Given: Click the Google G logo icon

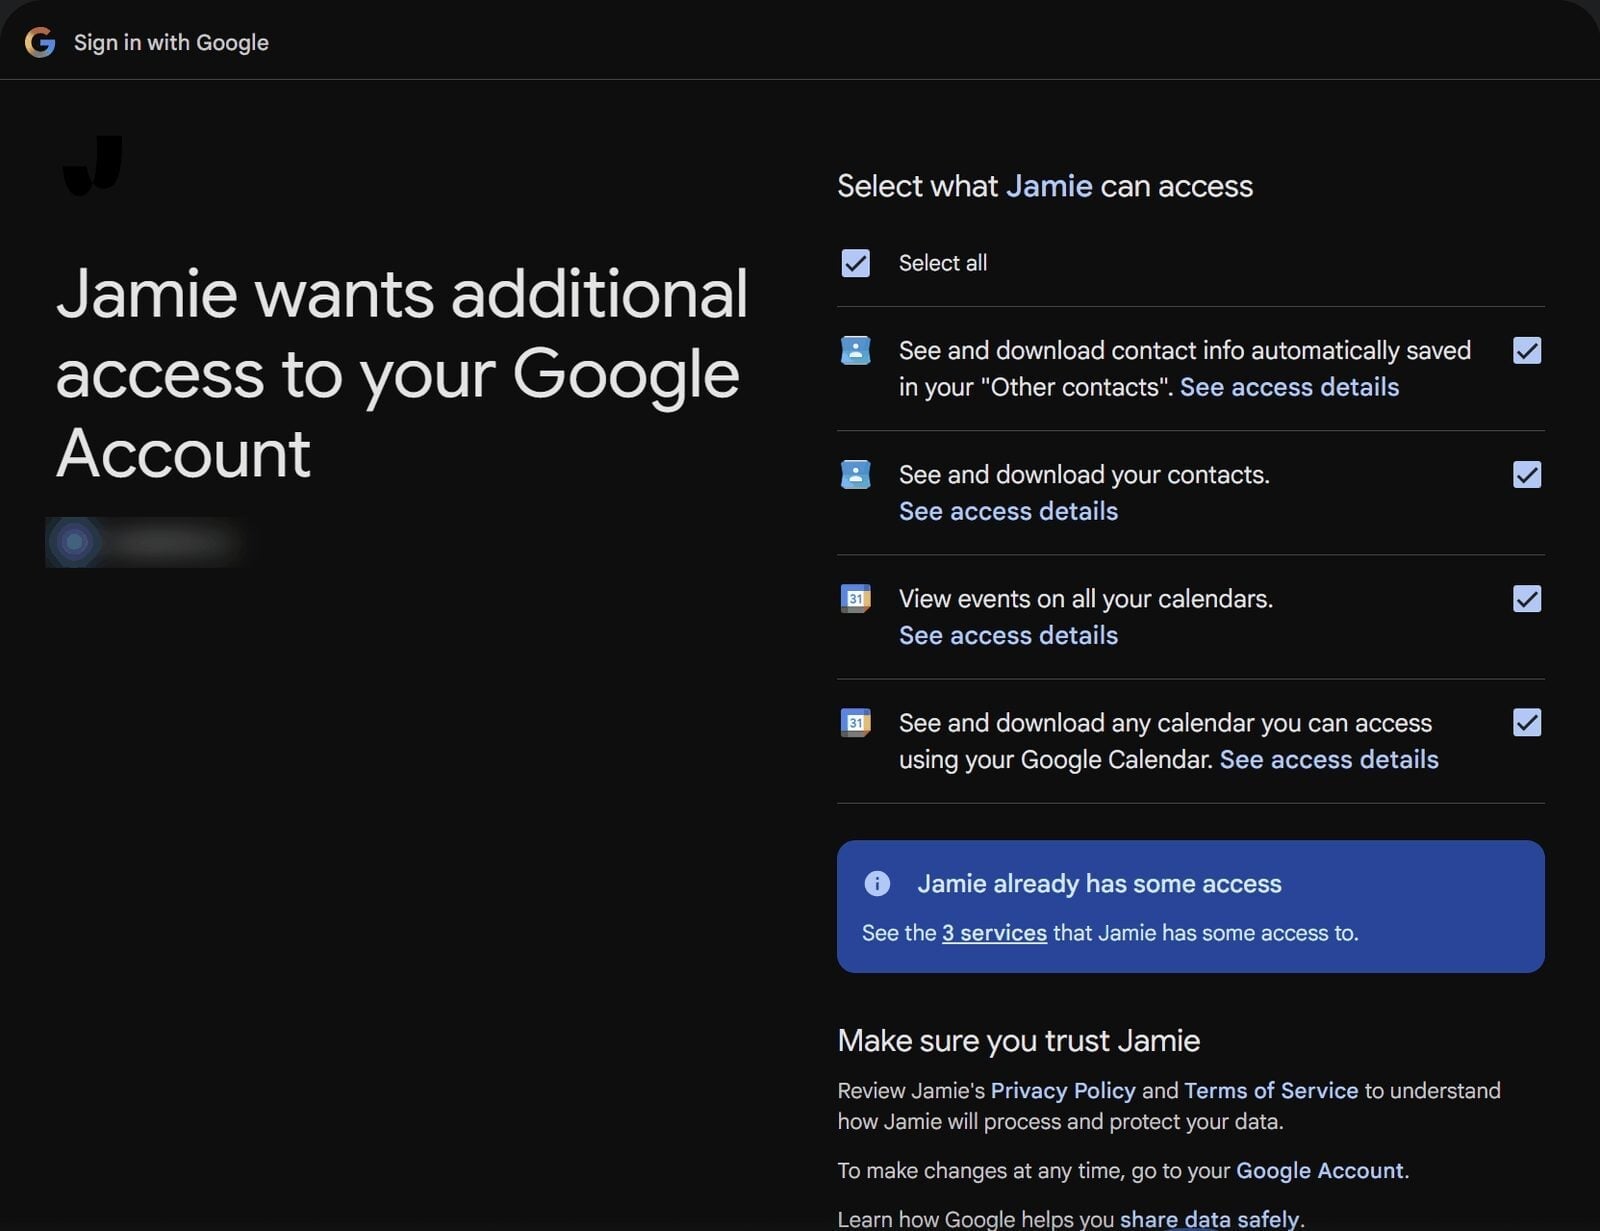Looking at the screenshot, I should [x=40, y=42].
